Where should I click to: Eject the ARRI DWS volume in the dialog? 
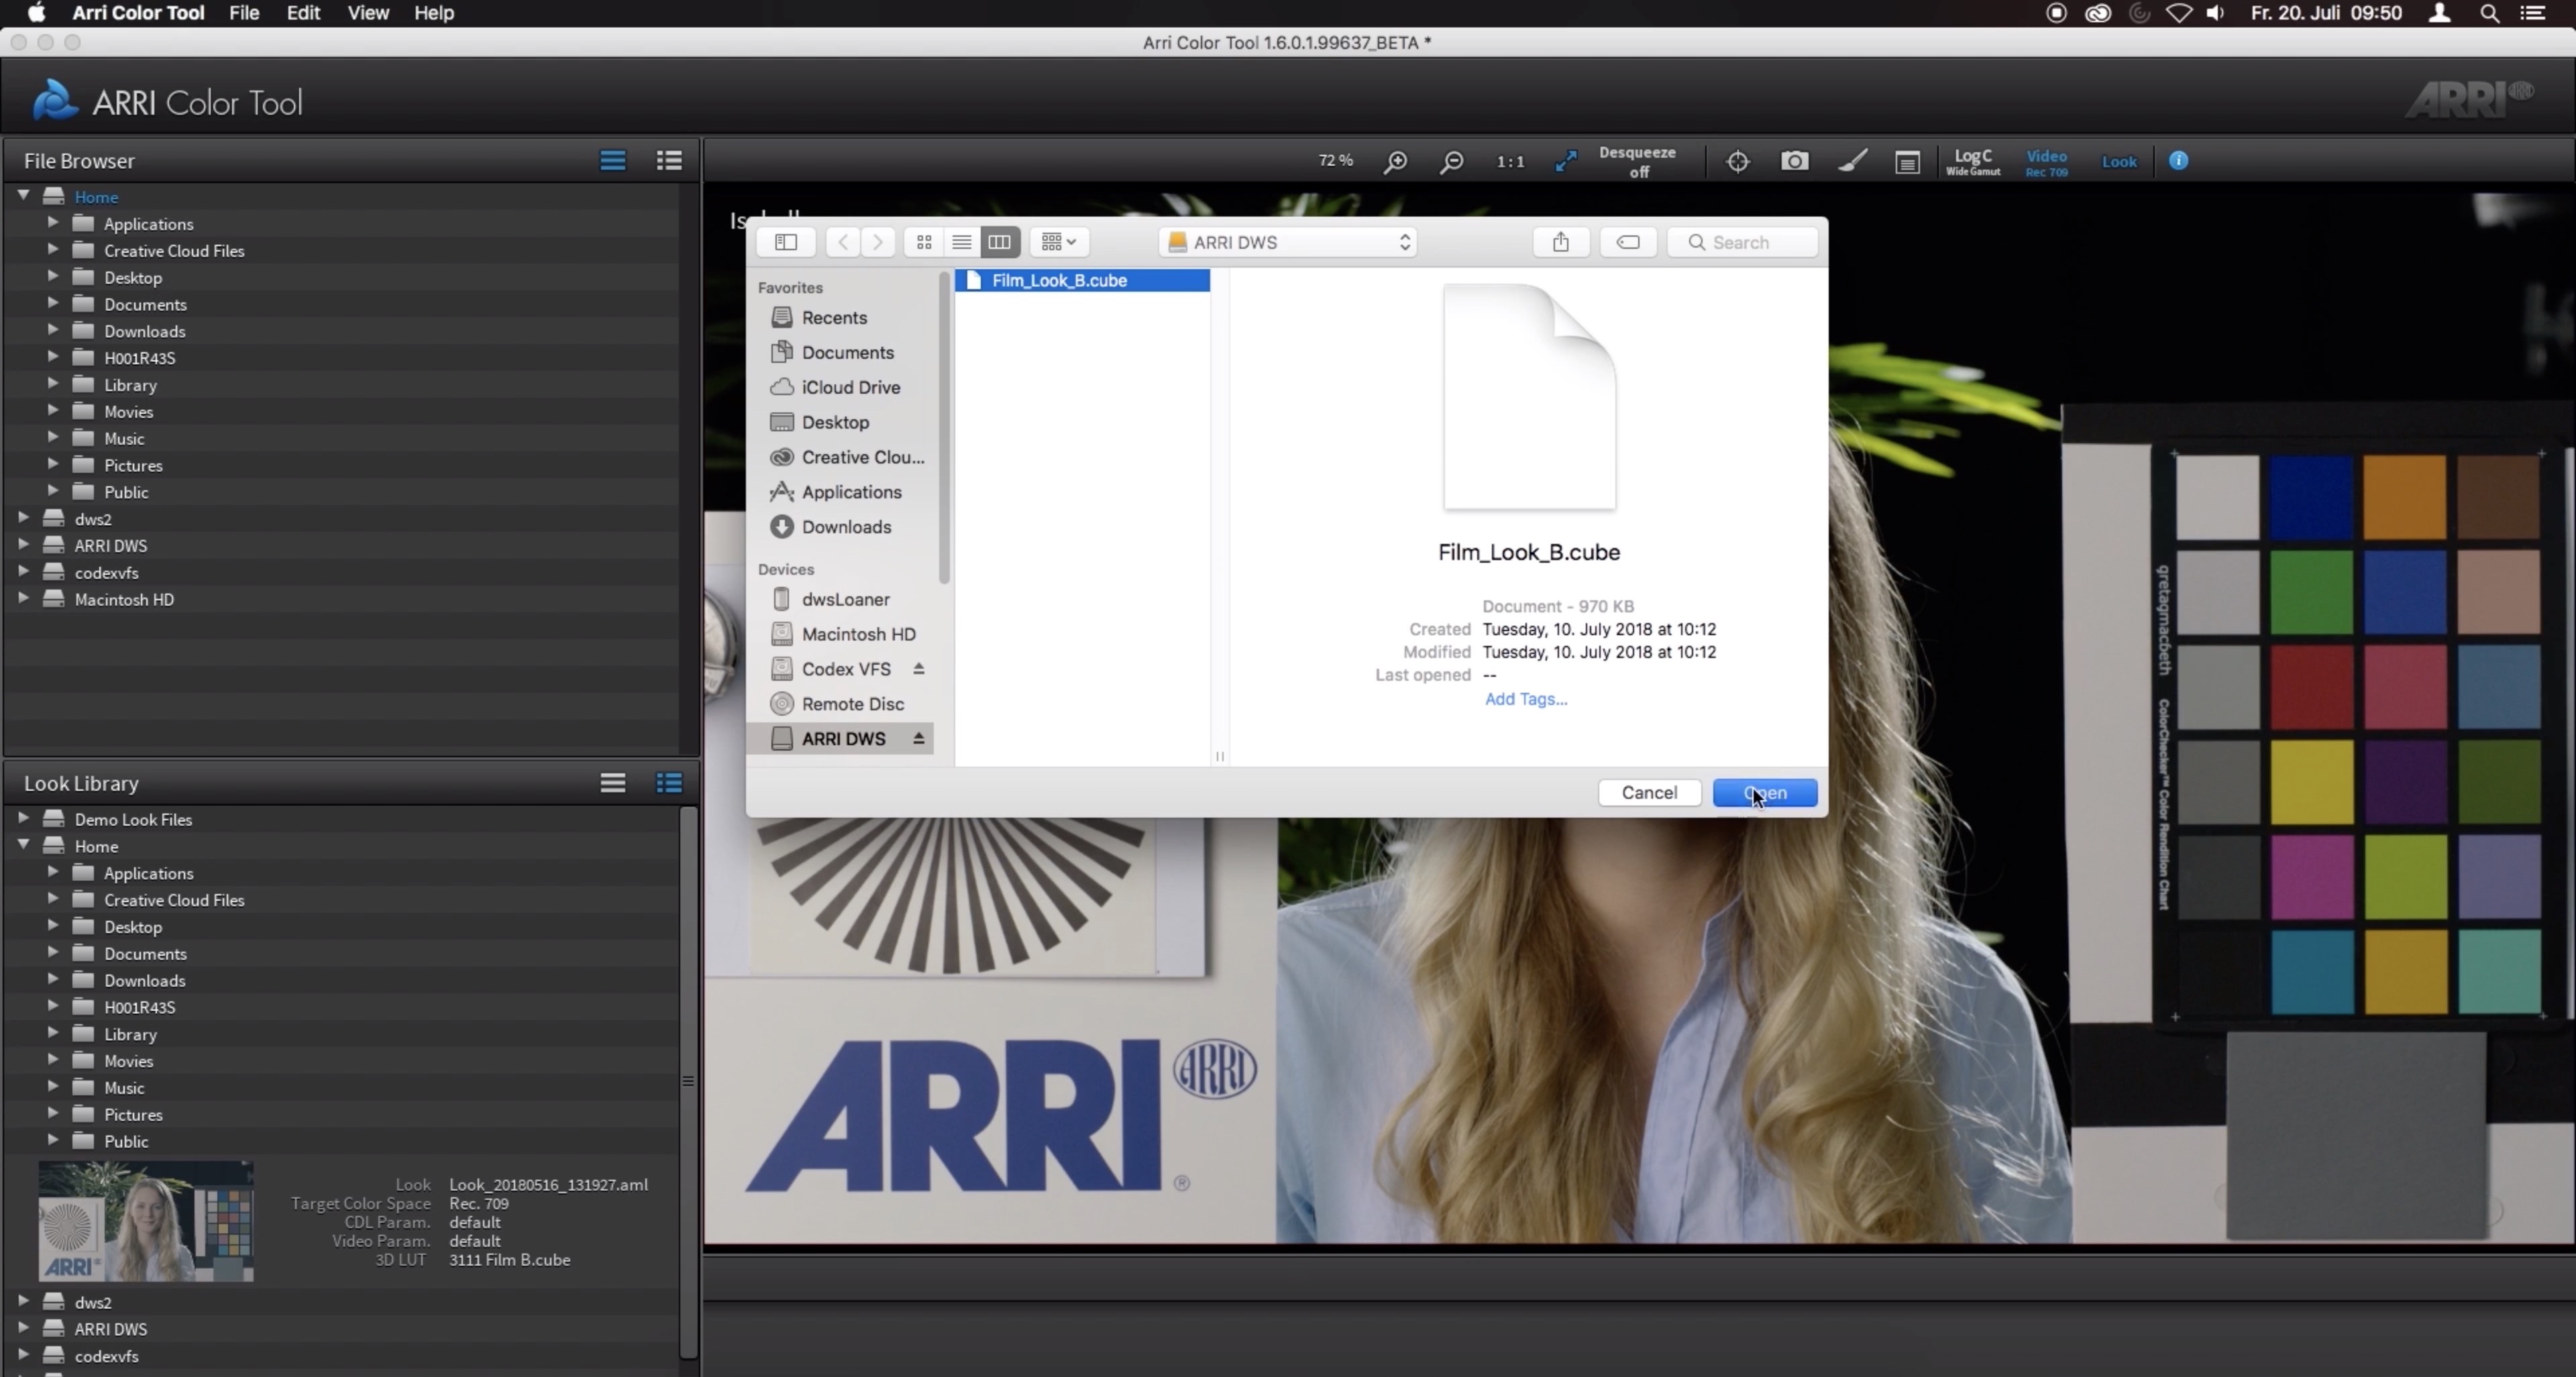point(919,739)
